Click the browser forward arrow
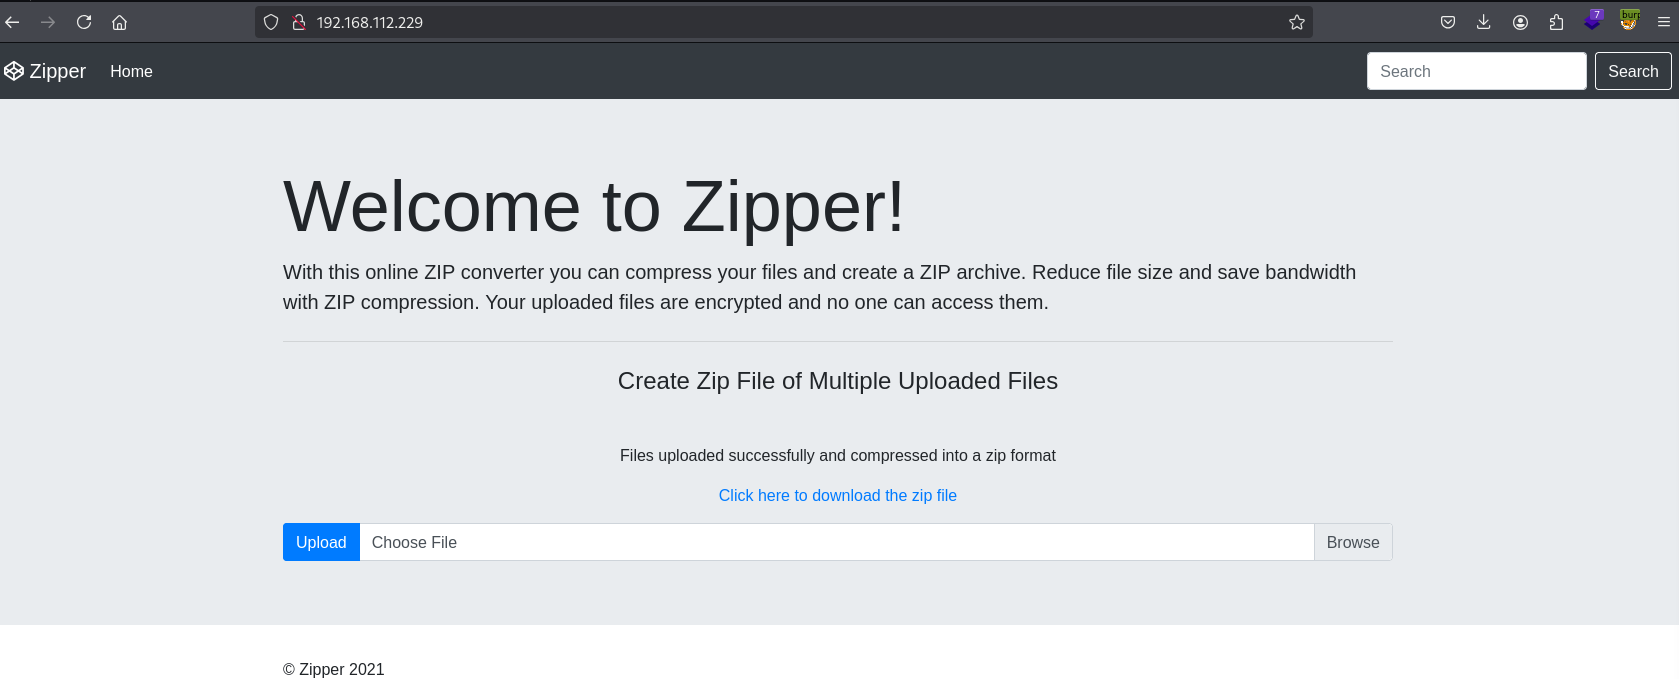1679x679 pixels. (x=48, y=22)
